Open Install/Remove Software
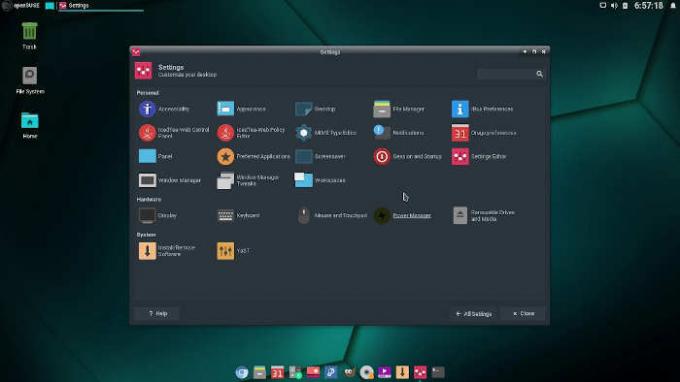This screenshot has height=382, width=680. coord(167,251)
